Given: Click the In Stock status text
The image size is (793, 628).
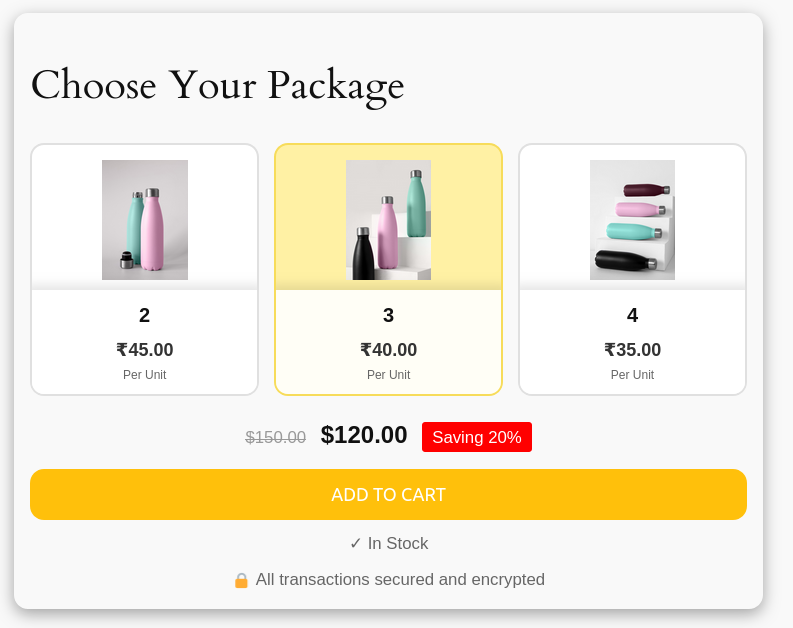Looking at the screenshot, I should click(x=398, y=544).
